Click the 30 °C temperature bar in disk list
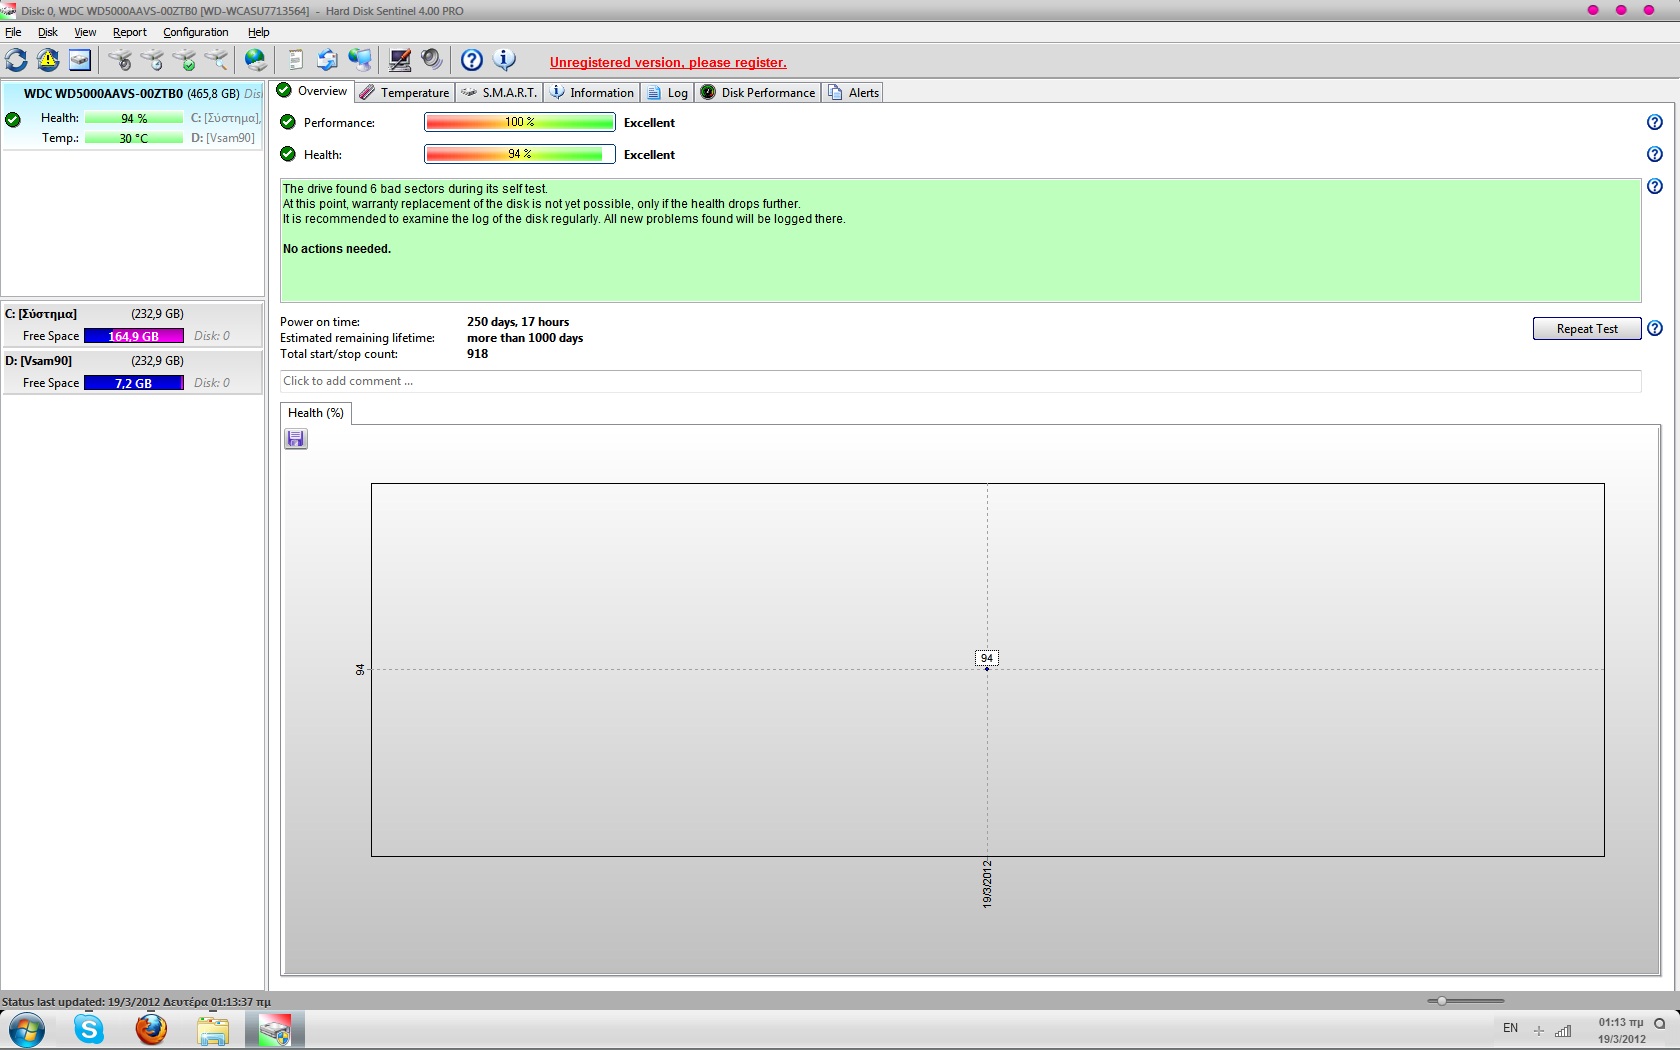The height and width of the screenshot is (1050, 1680). (x=134, y=138)
